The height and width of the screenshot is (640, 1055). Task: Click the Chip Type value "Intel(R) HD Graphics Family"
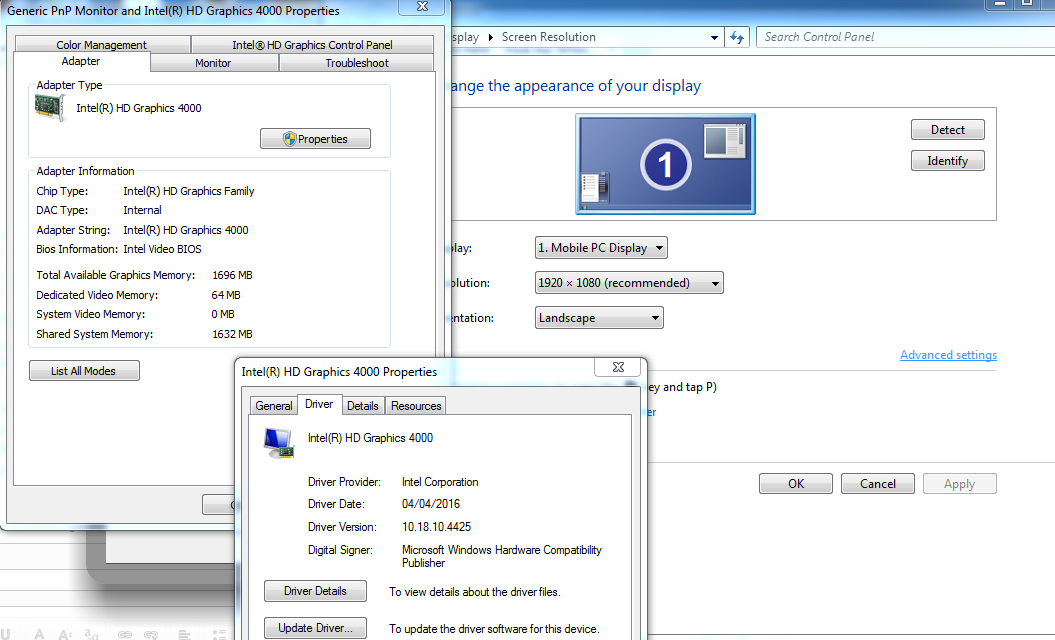pos(189,191)
